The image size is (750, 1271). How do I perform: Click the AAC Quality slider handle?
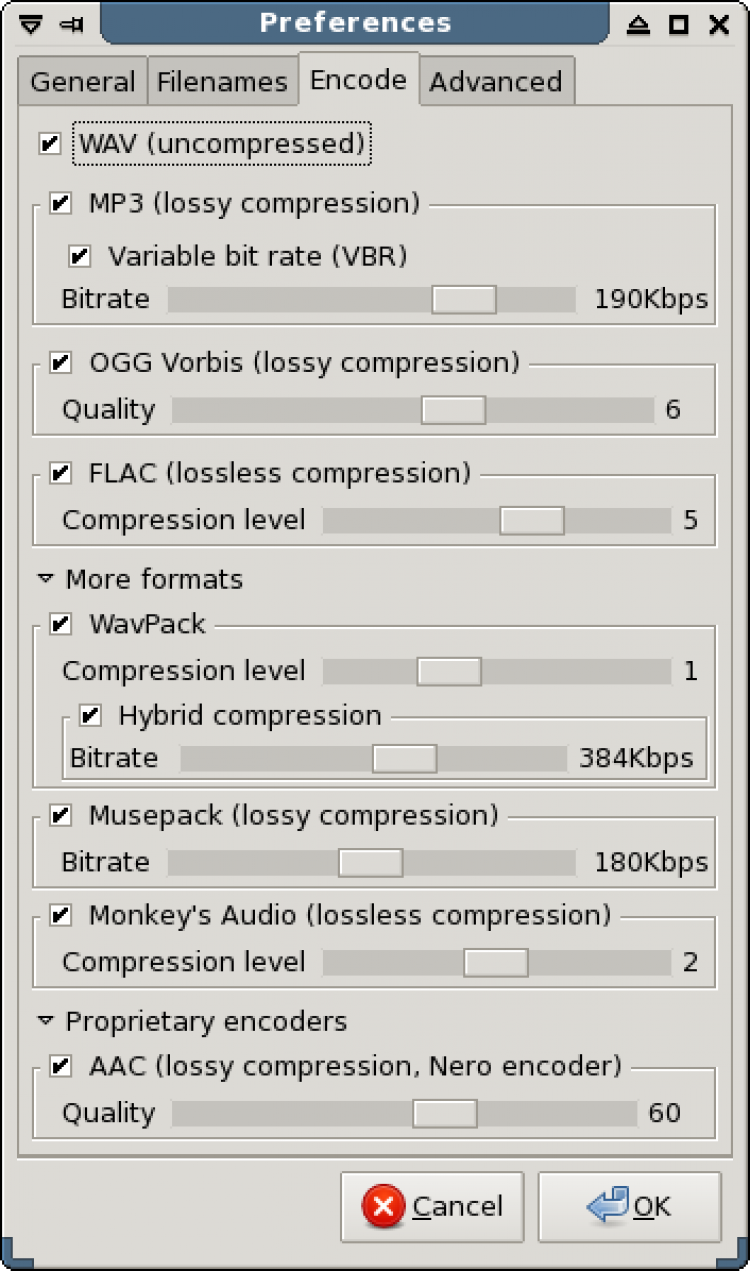click(x=445, y=1113)
